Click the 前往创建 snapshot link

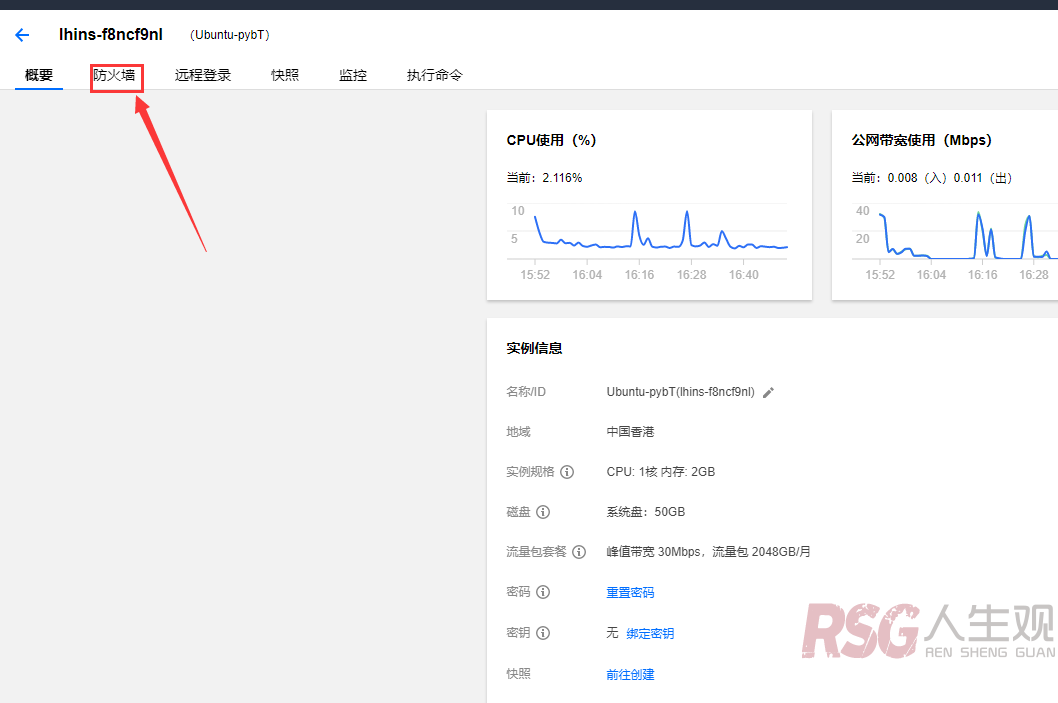(x=630, y=675)
